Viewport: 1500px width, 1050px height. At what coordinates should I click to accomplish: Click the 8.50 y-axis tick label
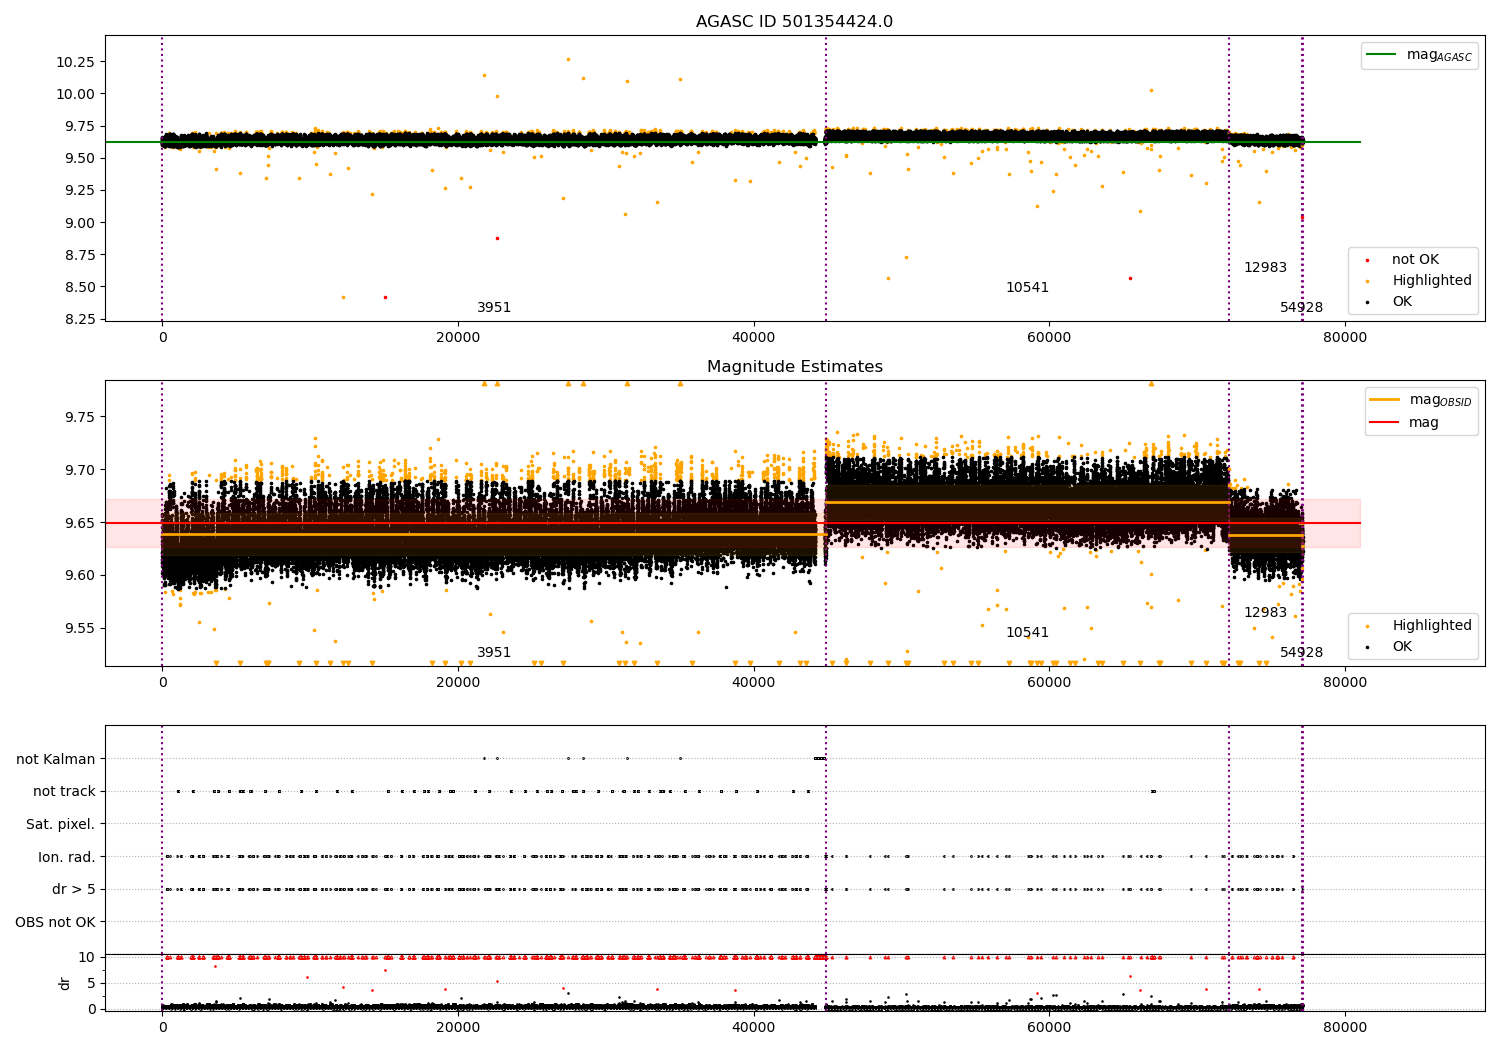(79, 287)
